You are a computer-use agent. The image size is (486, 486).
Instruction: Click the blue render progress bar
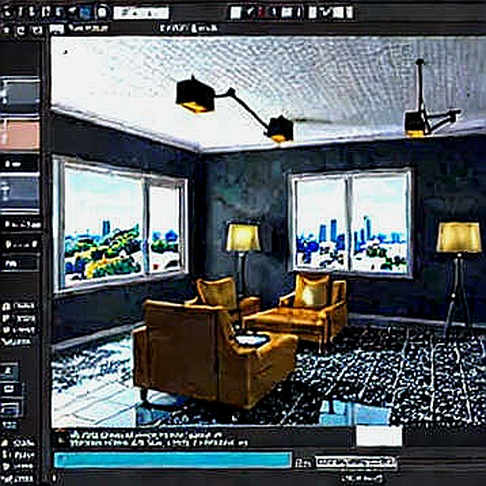[x=173, y=460]
